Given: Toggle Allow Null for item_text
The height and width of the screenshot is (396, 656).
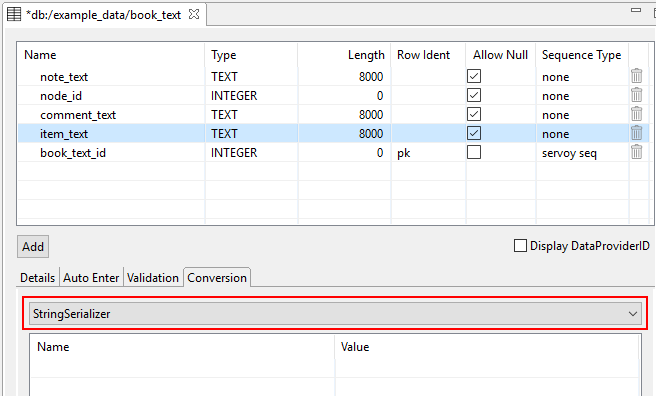Looking at the screenshot, I should pyautogui.click(x=474, y=133).
